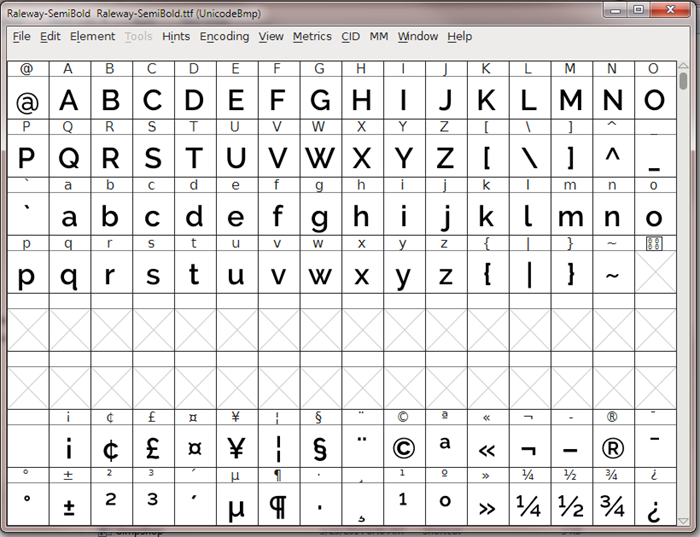The width and height of the screenshot is (700, 537).
Task: Select the uppercase Z glyph cell
Action: click(x=446, y=156)
